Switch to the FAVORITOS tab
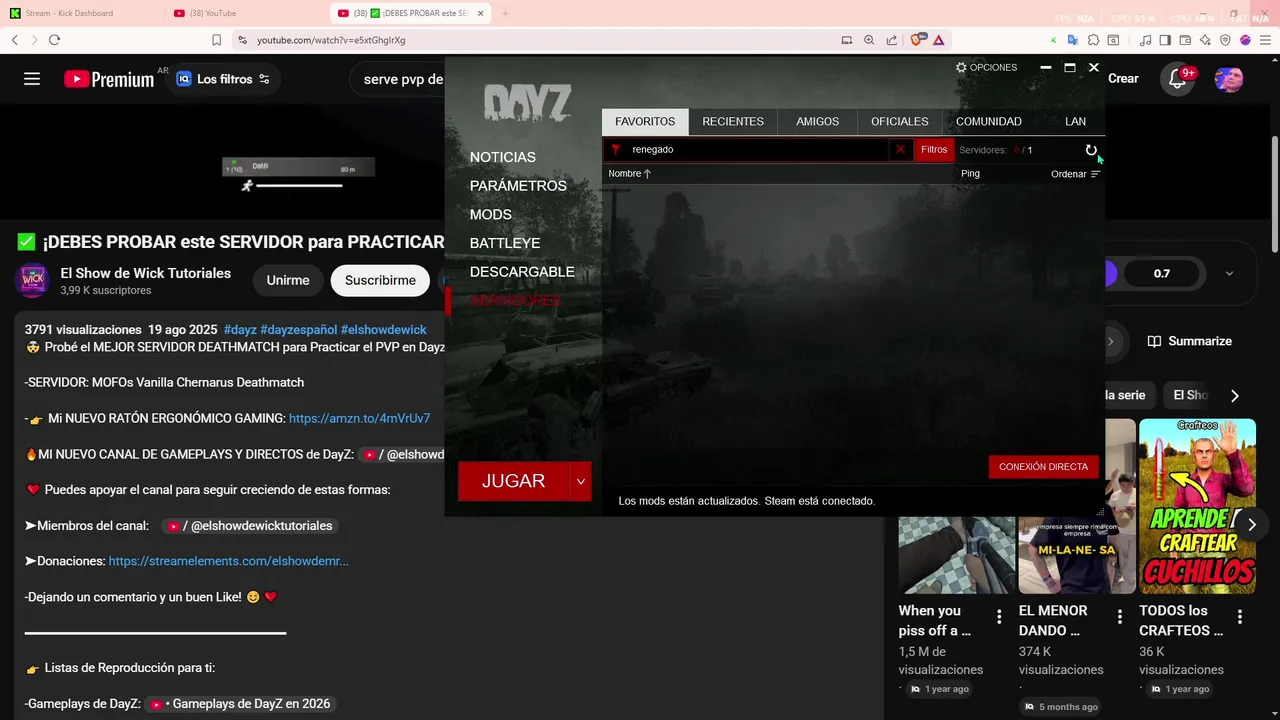The height and width of the screenshot is (720, 1280). [645, 121]
